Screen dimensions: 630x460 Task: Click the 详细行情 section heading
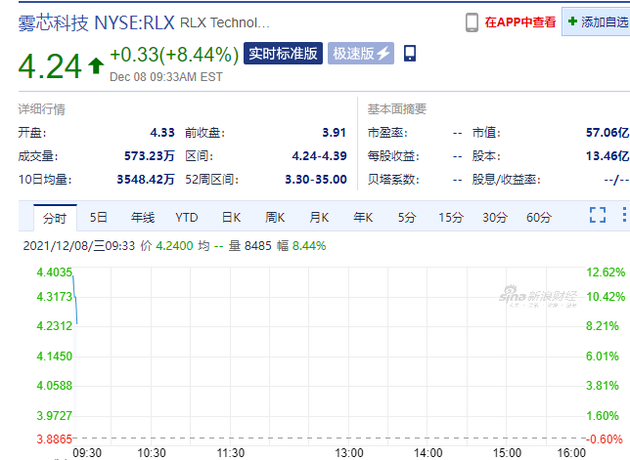(42, 109)
